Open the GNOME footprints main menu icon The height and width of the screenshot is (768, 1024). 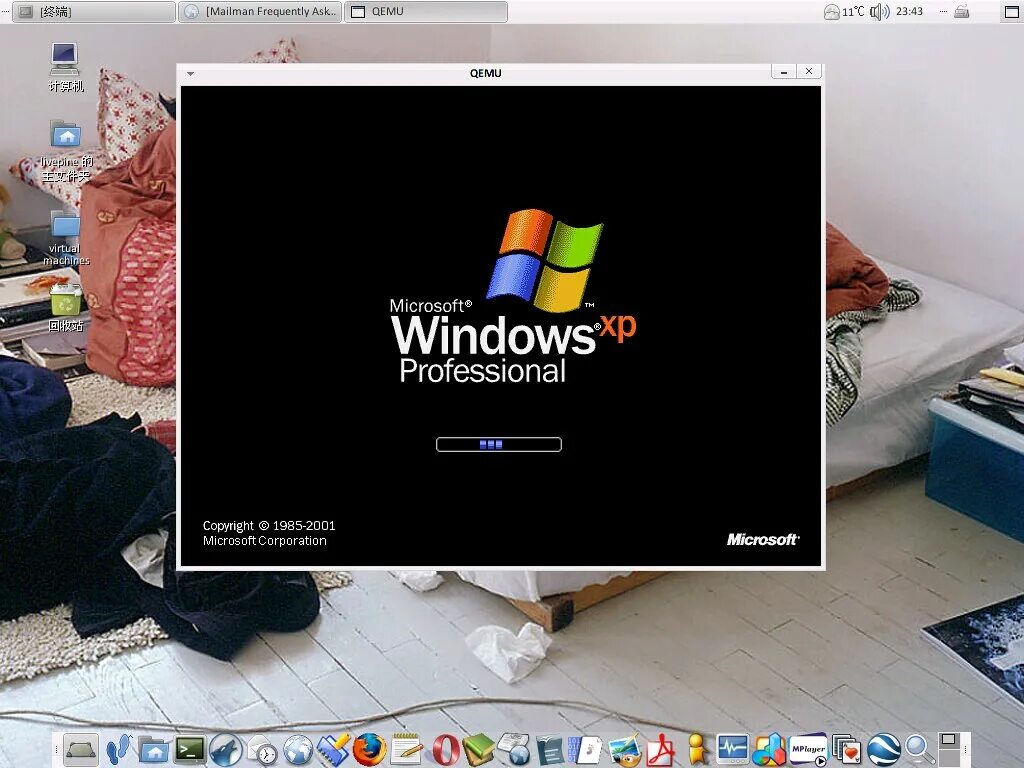click(118, 750)
